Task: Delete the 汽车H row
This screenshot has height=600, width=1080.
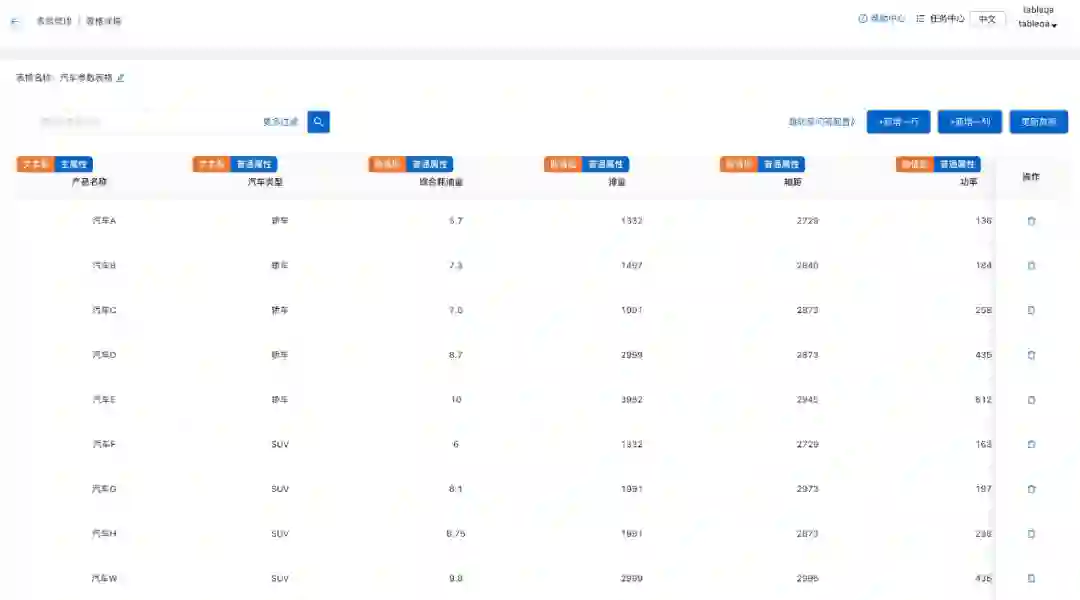Action: coord(1031,534)
